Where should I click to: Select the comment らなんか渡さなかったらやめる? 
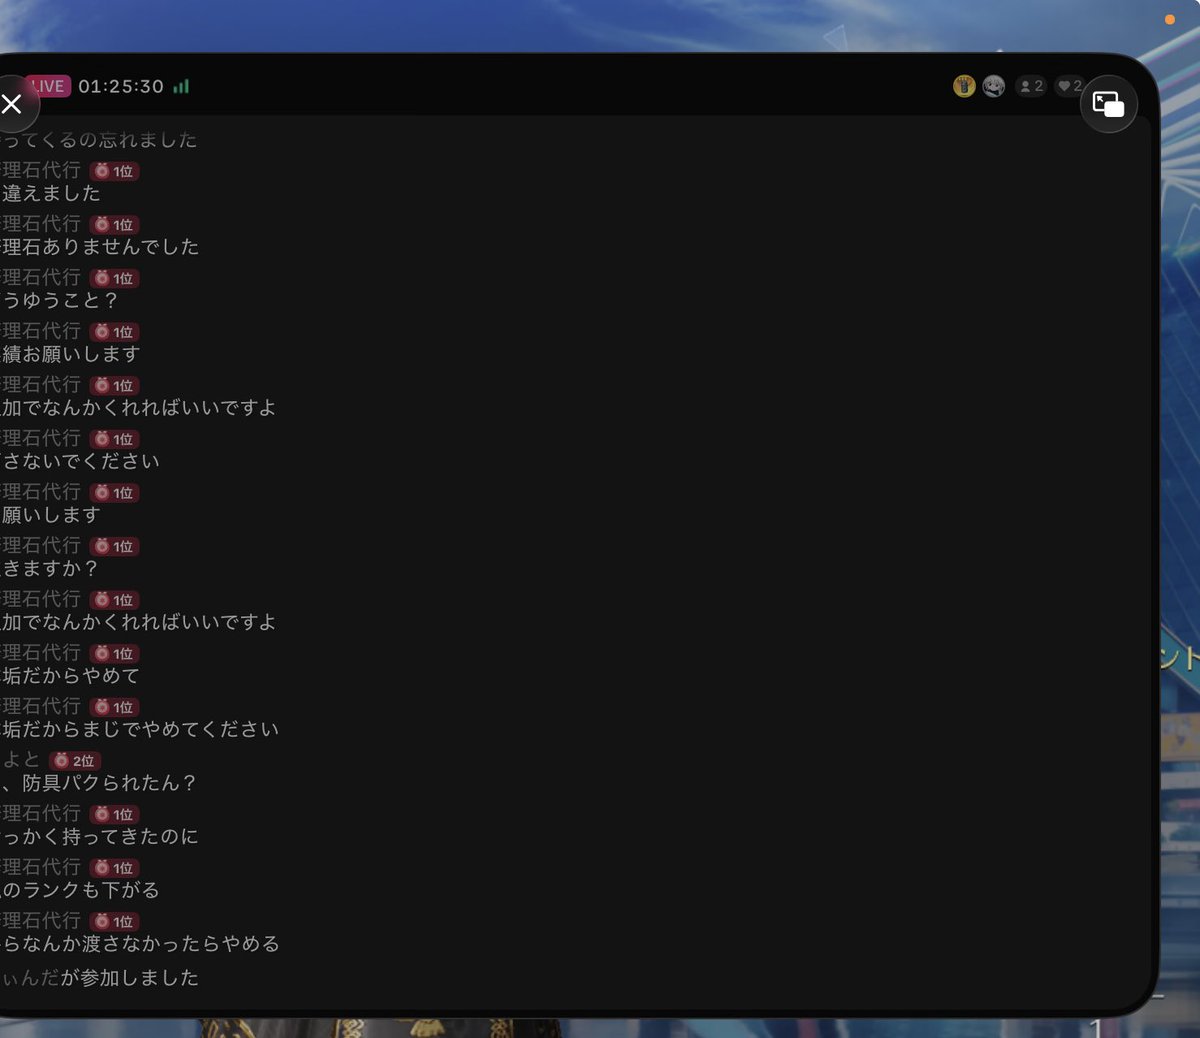[140, 943]
